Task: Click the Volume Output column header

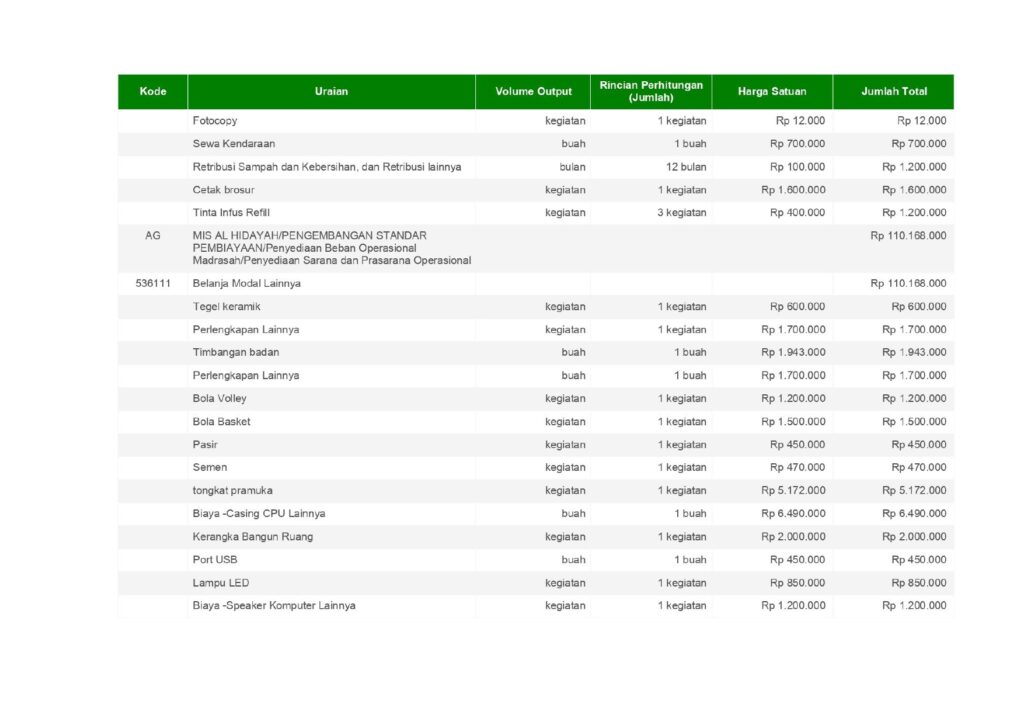Action: click(533, 91)
